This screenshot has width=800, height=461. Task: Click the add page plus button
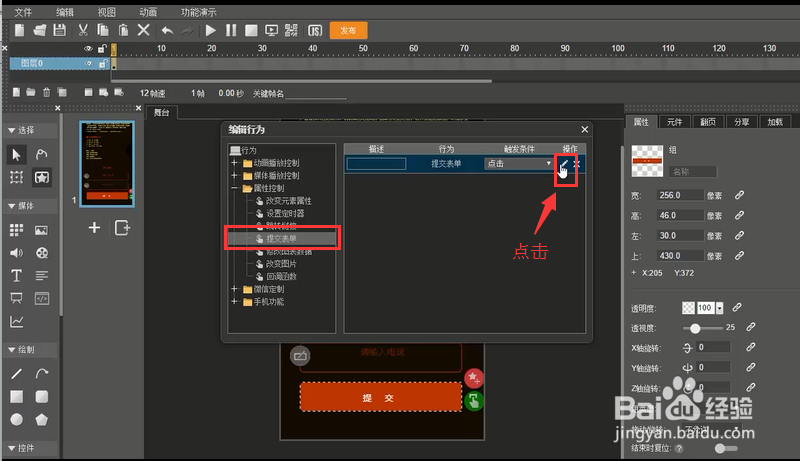point(94,227)
